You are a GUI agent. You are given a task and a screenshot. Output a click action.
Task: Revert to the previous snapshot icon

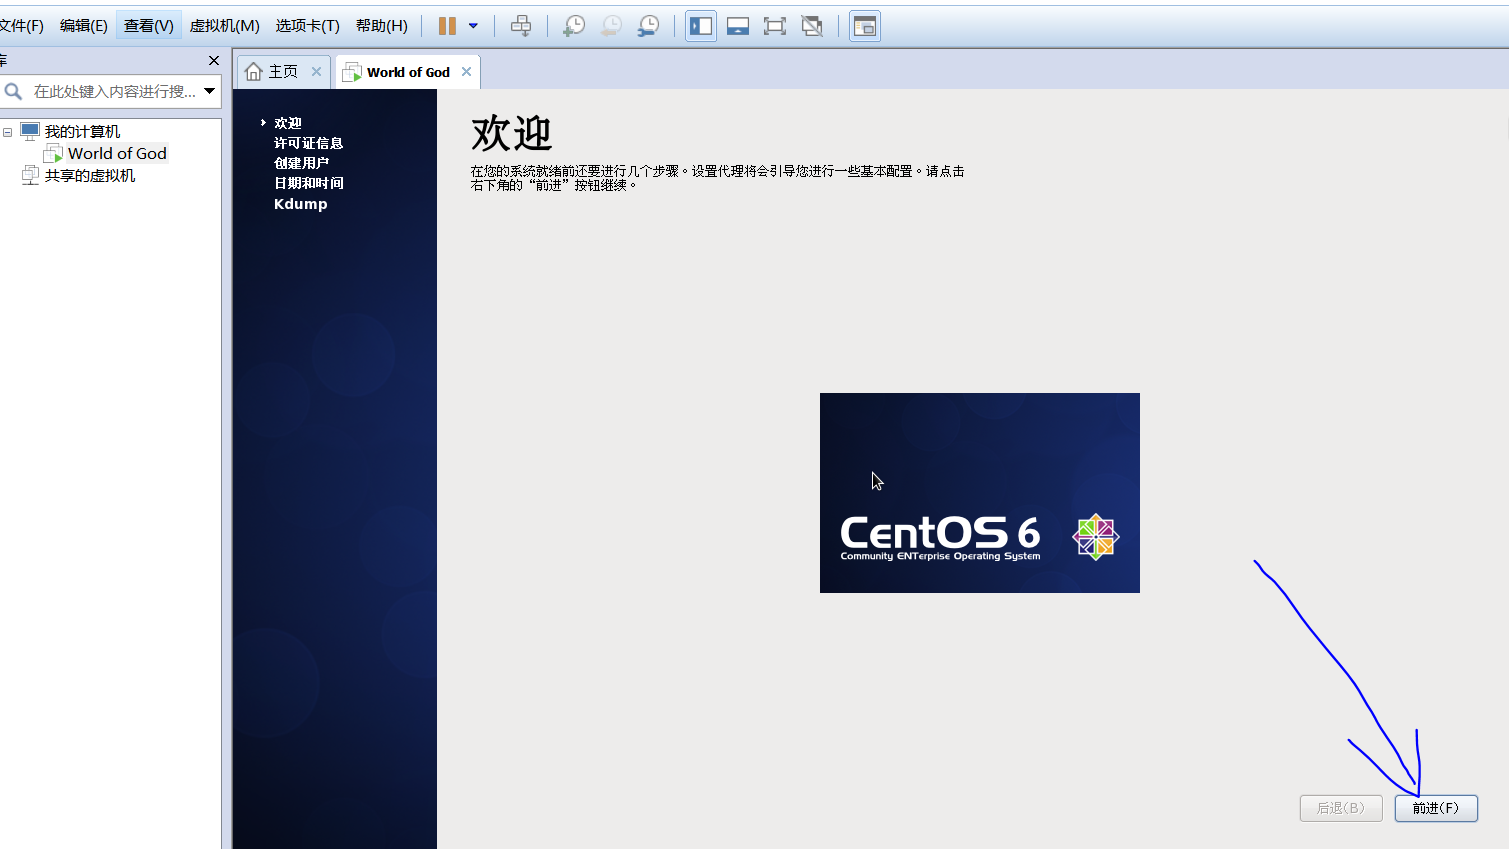click(611, 26)
